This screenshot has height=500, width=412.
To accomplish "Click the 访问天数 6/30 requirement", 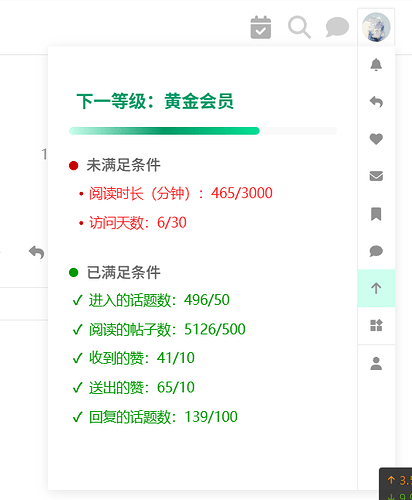I will (x=138, y=223).
